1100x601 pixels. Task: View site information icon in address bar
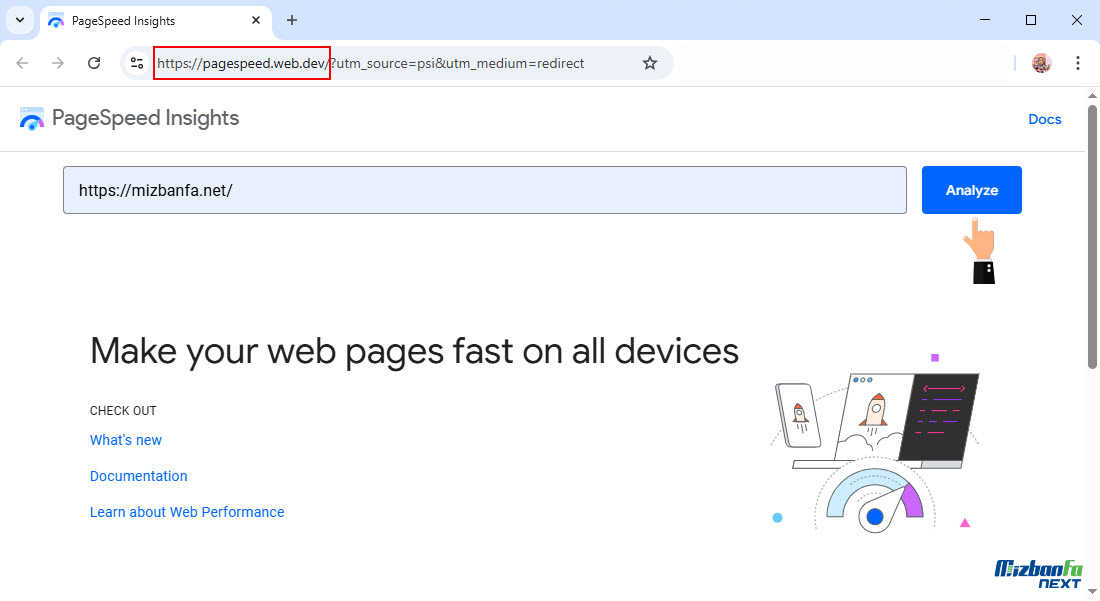pyautogui.click(x=137, y=63)
